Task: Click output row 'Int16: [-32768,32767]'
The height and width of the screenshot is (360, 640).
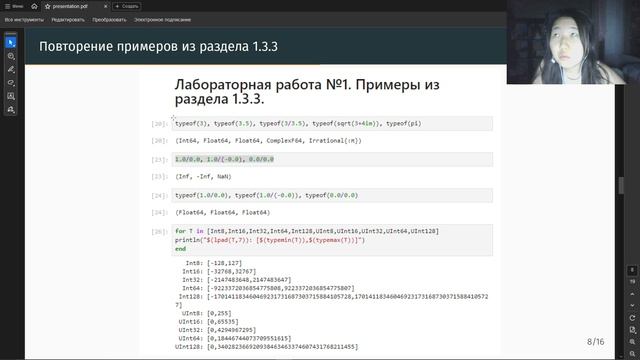Action: (219, 271)
